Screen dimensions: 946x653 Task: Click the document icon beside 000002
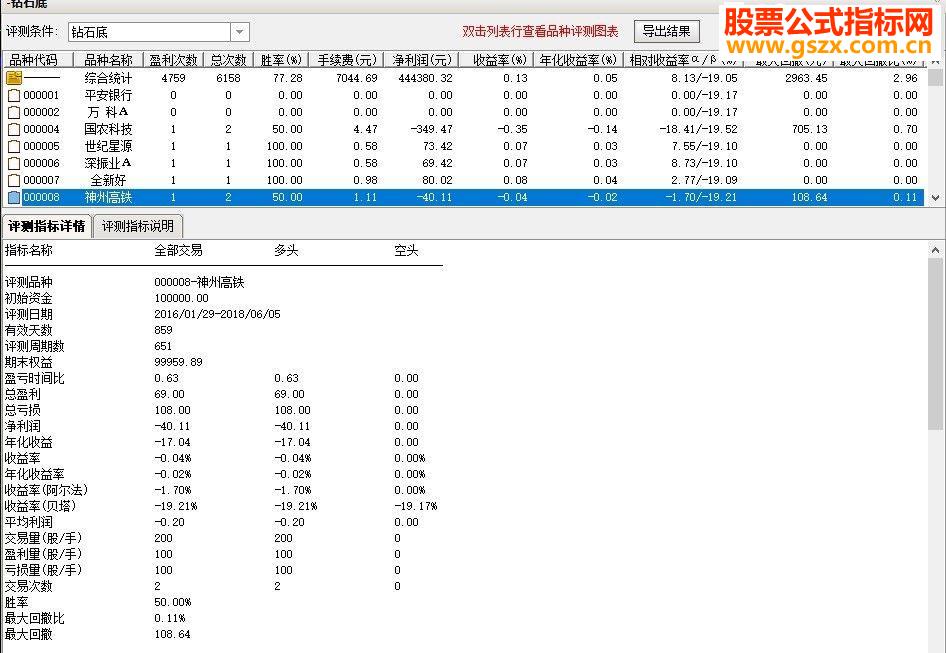click(x=14, y=112)
